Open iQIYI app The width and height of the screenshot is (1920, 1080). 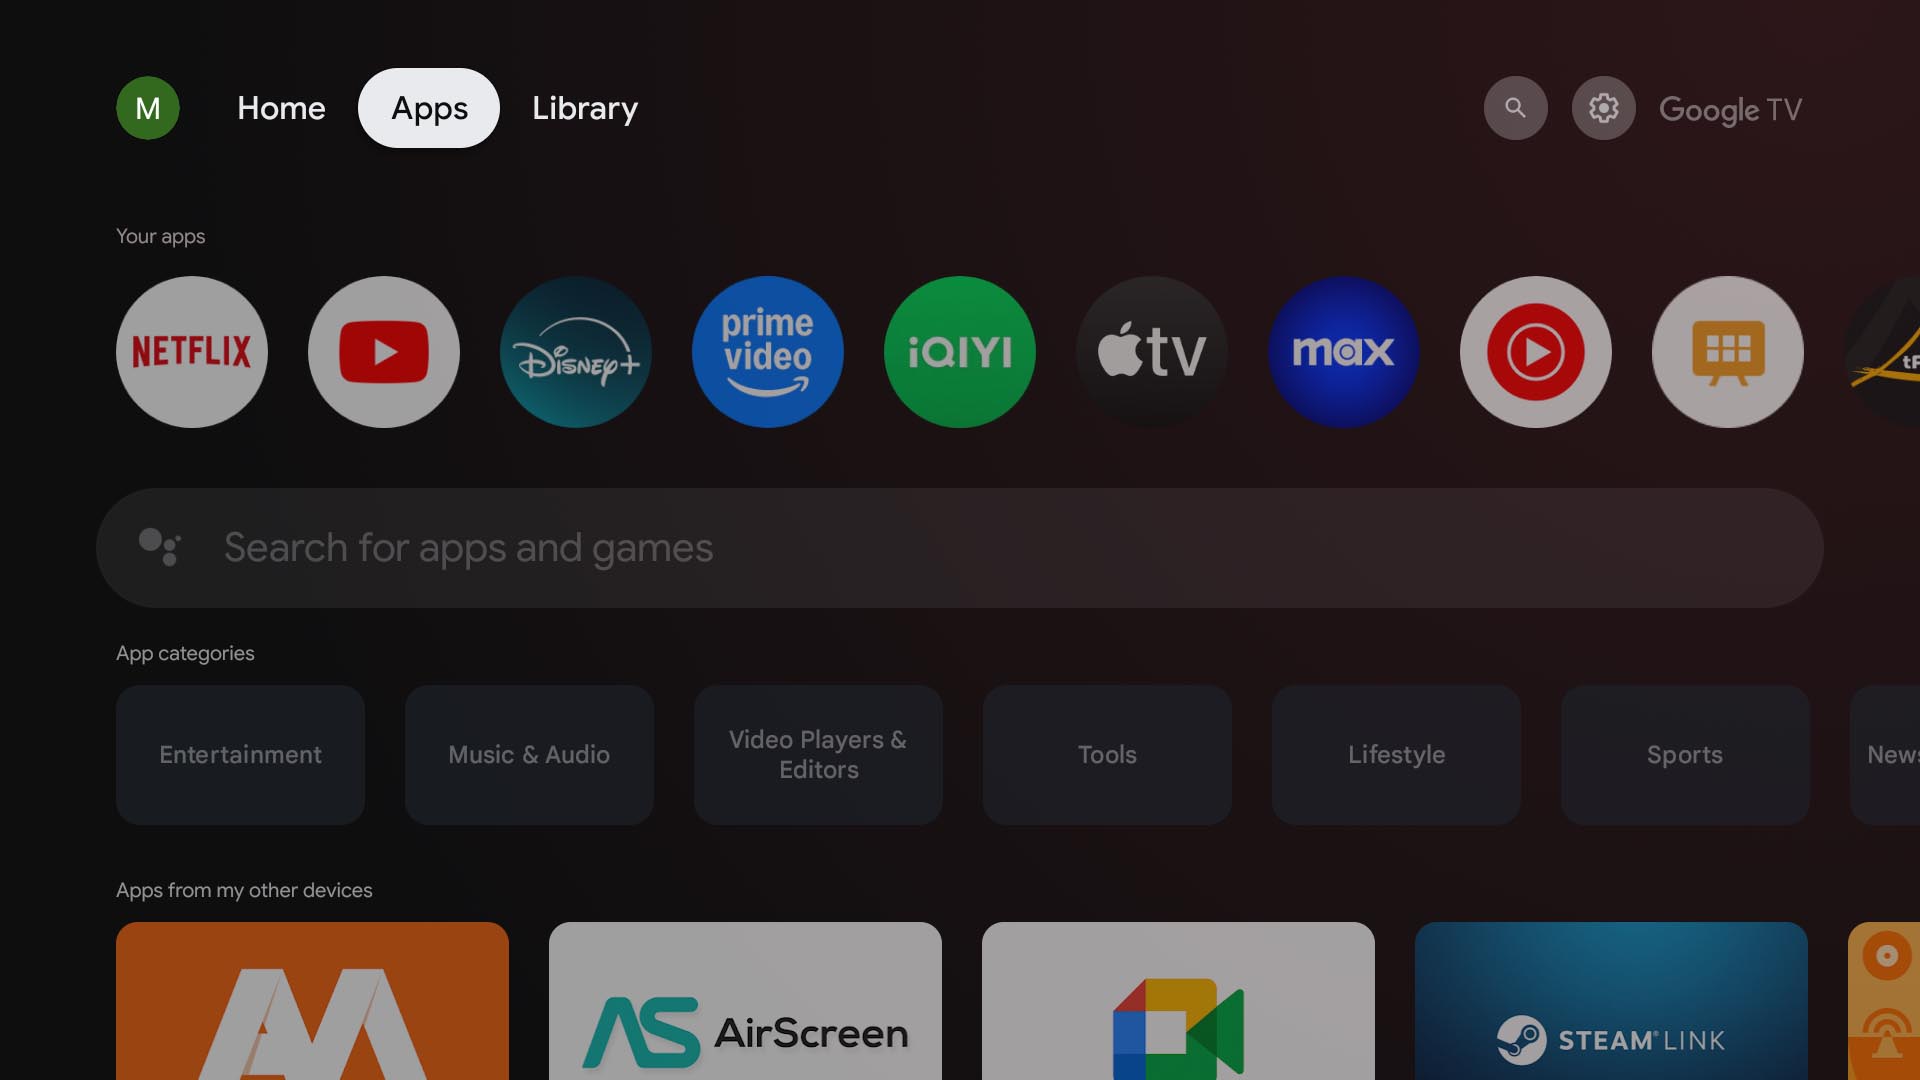(960, 351)
